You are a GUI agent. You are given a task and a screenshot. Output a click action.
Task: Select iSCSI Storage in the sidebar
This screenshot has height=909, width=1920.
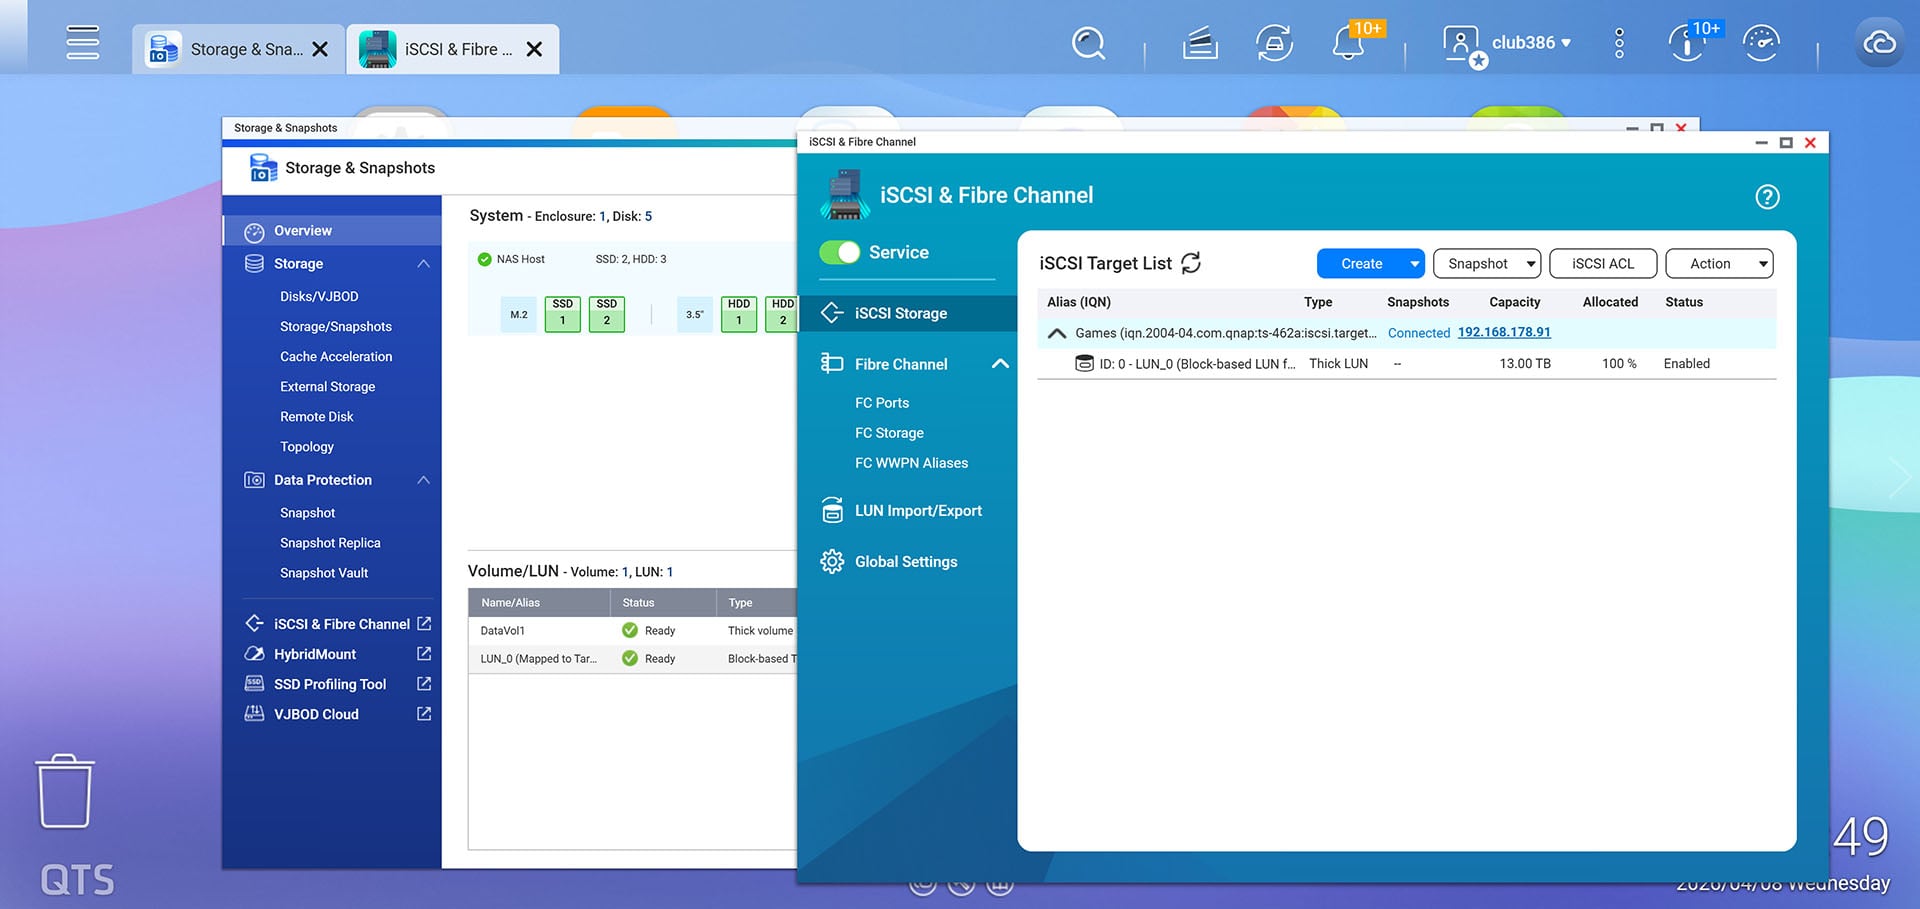(901, 312)
